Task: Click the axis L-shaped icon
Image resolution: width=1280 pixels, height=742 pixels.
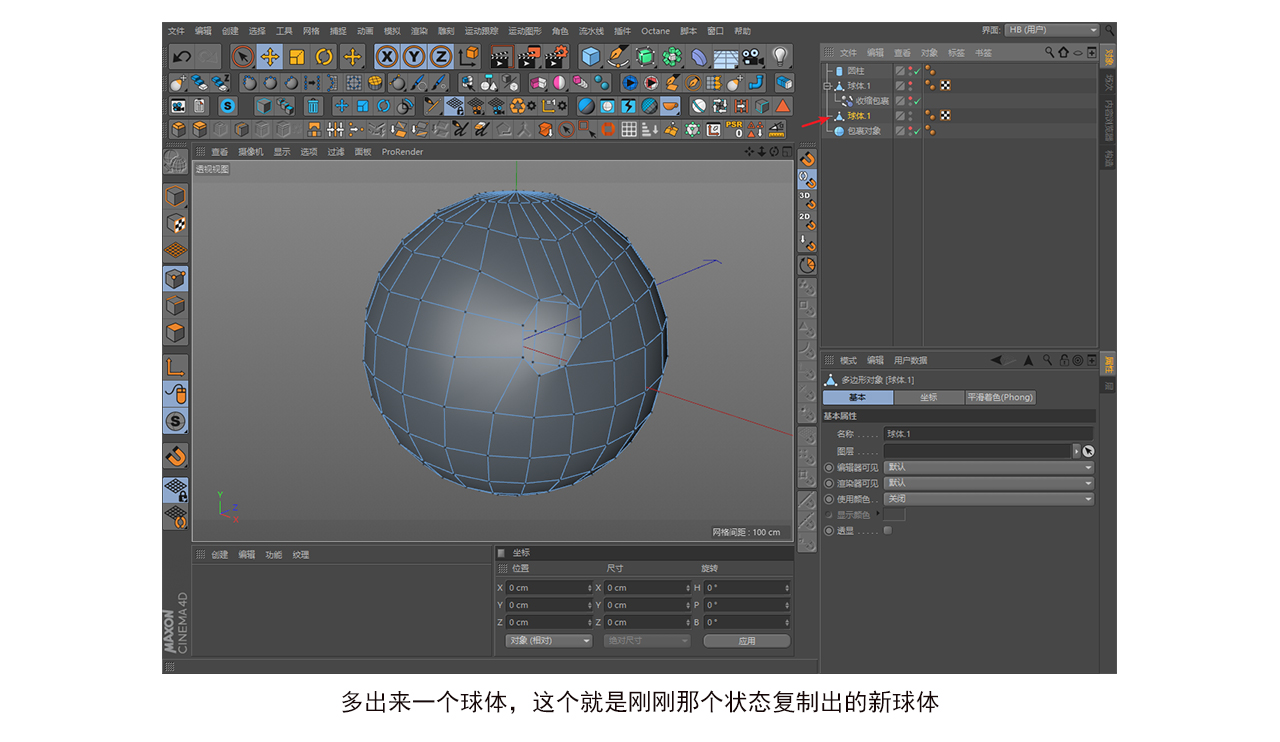Action: pyautogui.click(x=176, y=367)
